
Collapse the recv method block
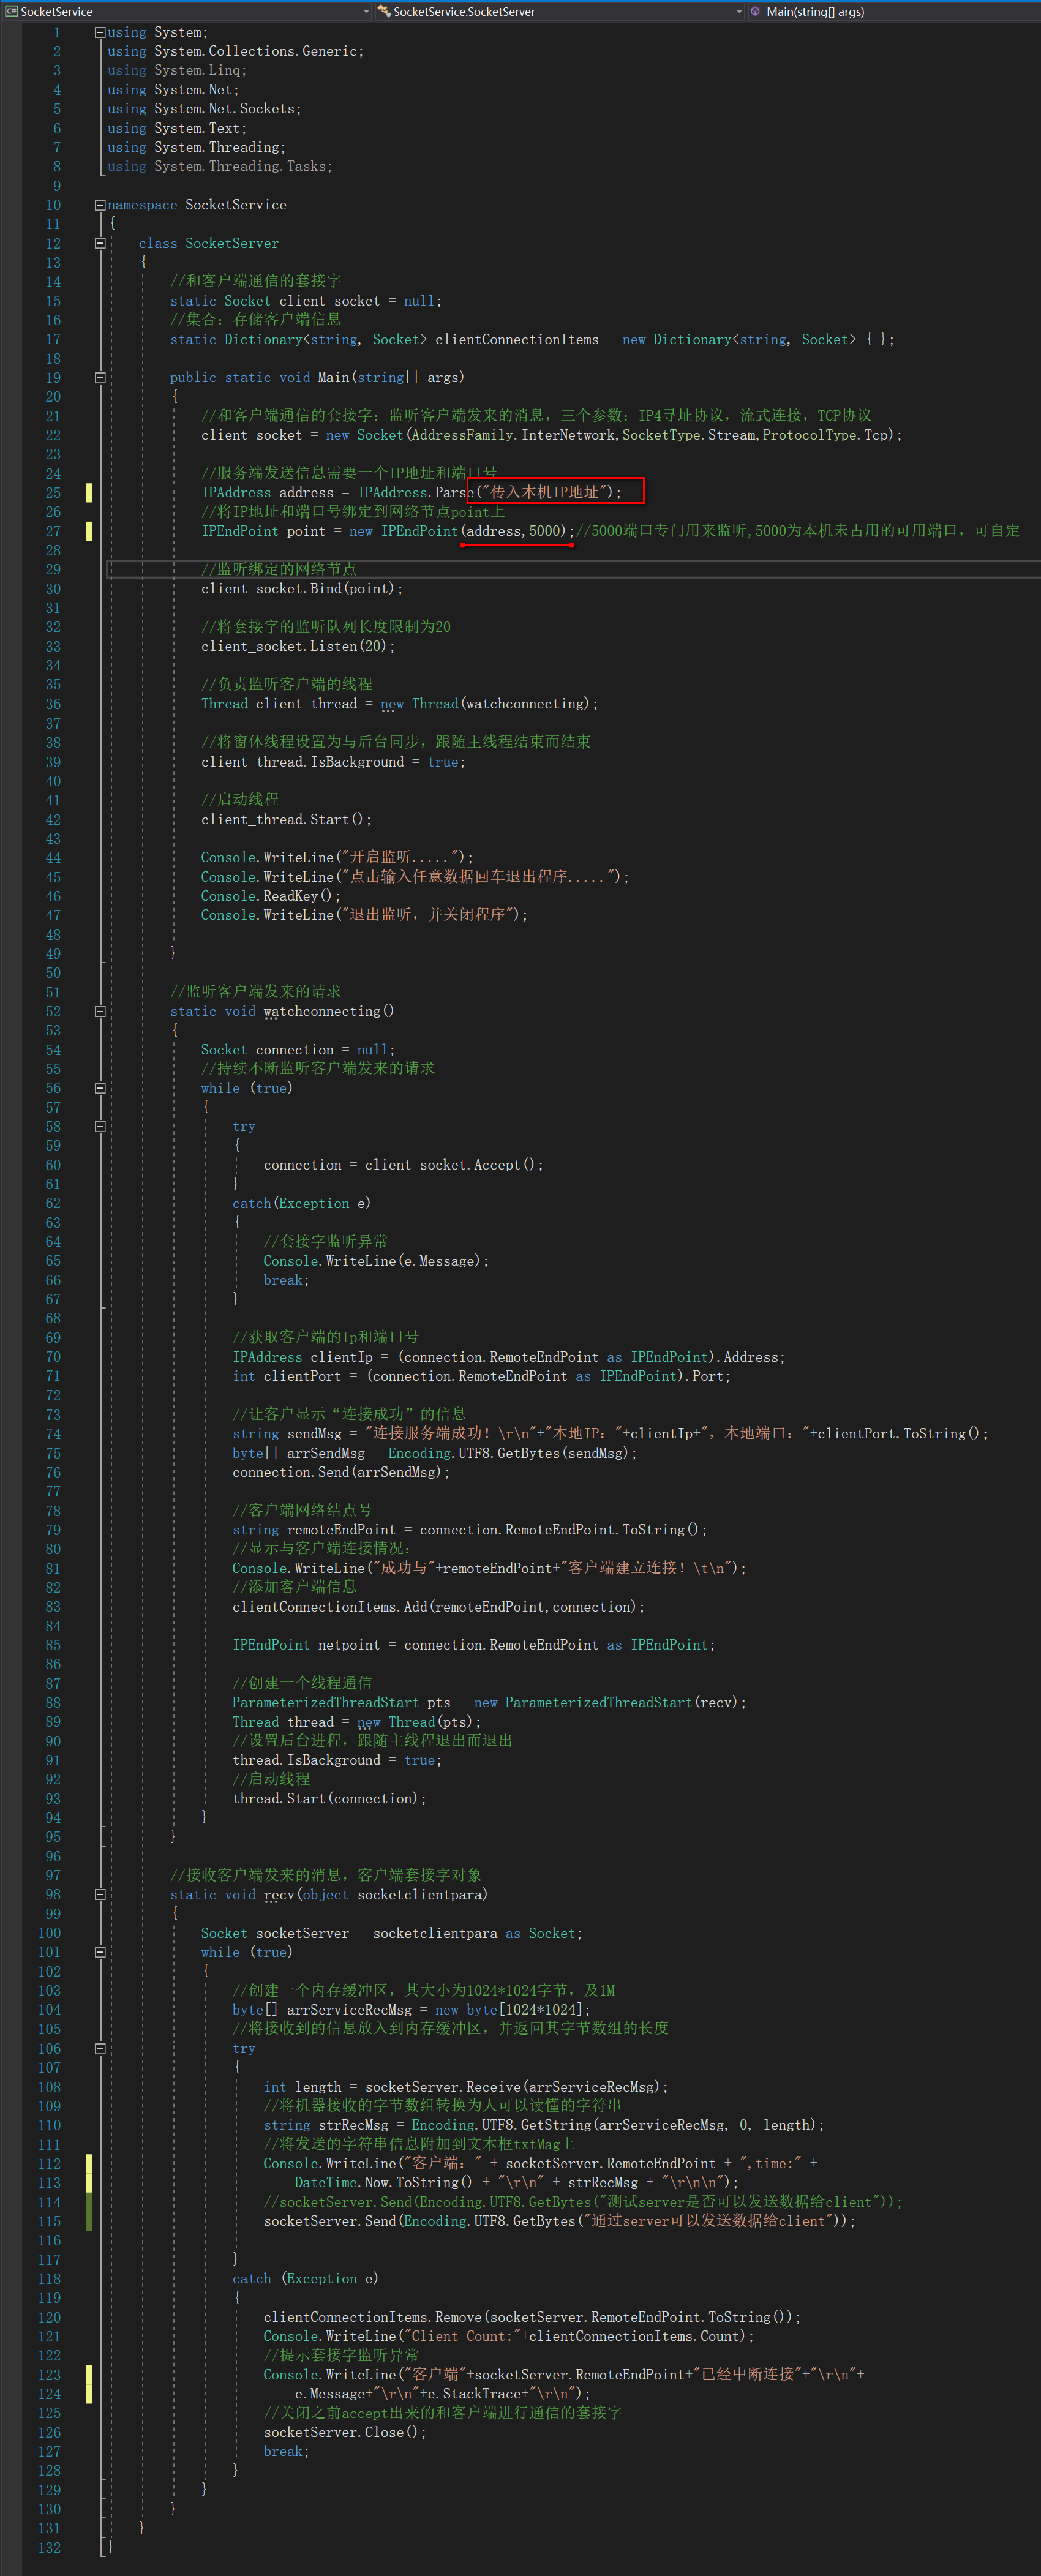pos(100,1894)
